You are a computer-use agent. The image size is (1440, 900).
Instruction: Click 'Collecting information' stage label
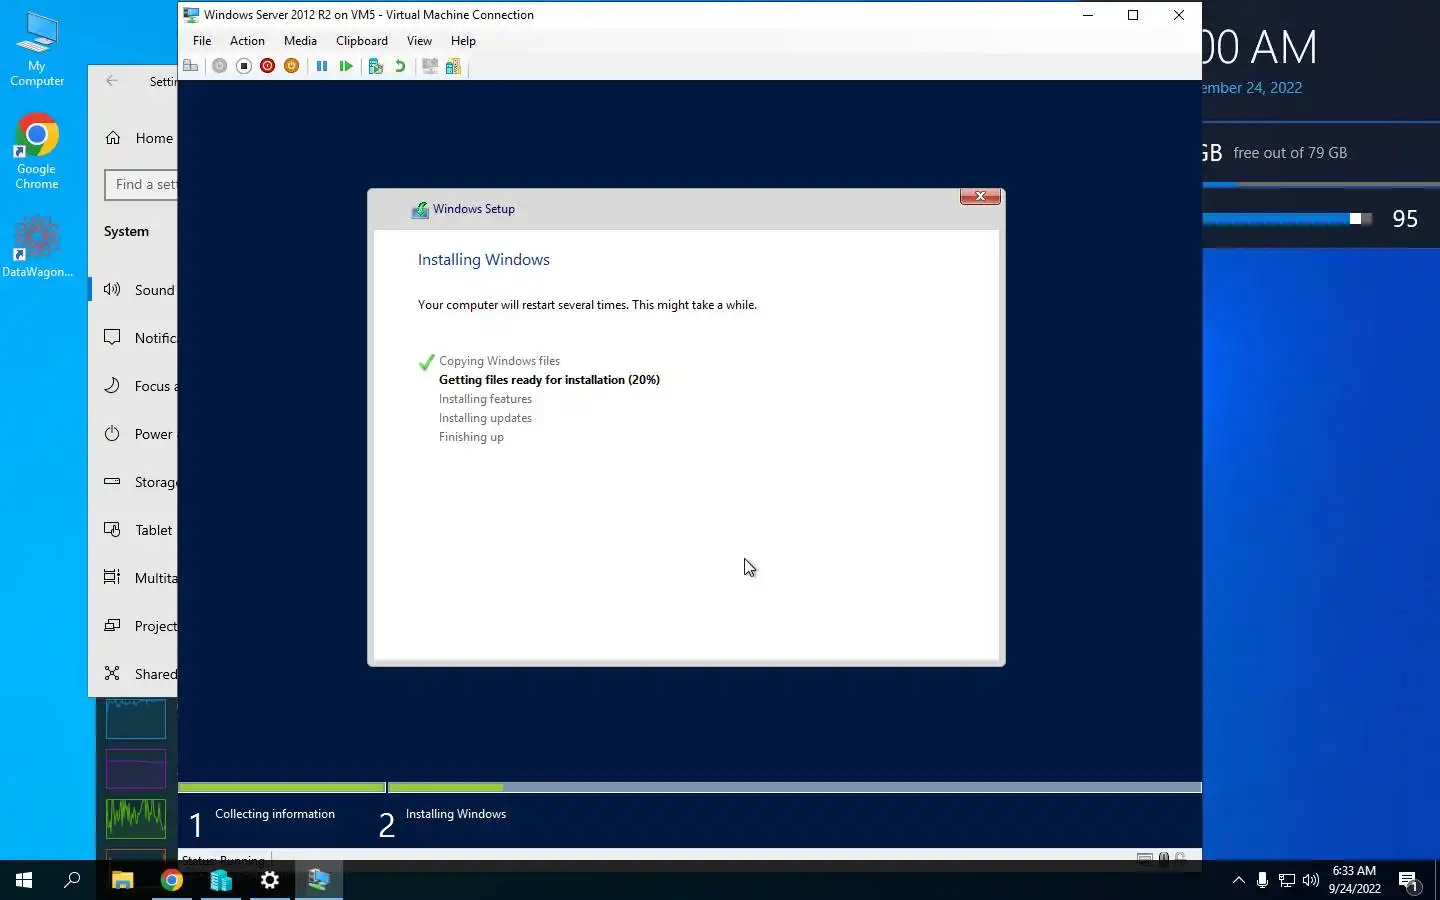pos(275,814)
